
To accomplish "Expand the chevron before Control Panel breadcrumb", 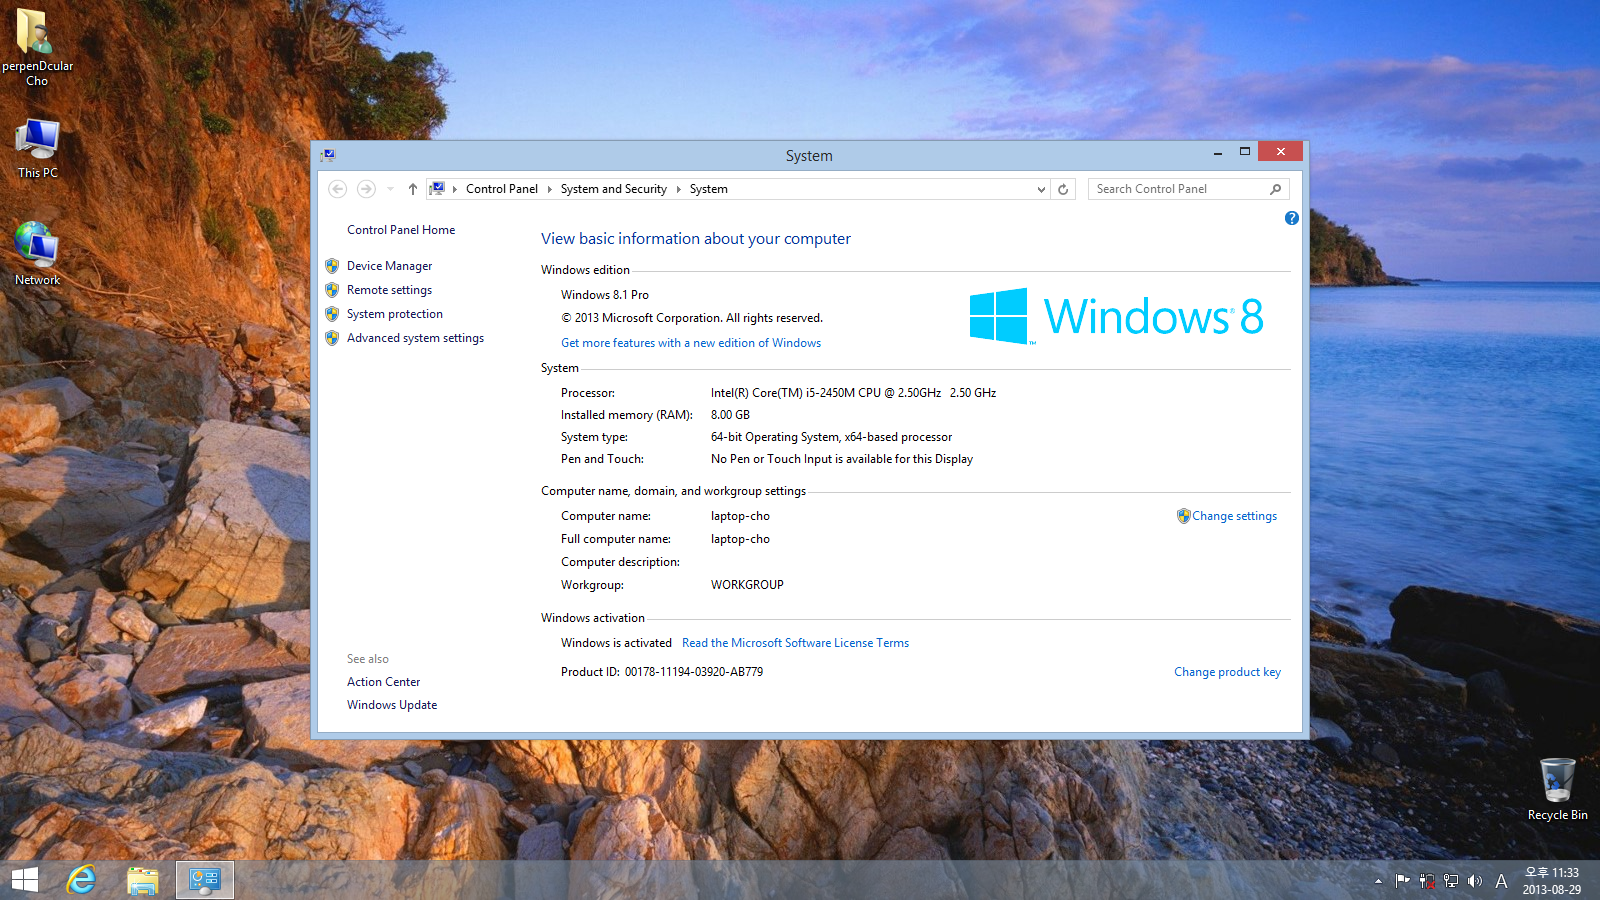I will [455, 189].
